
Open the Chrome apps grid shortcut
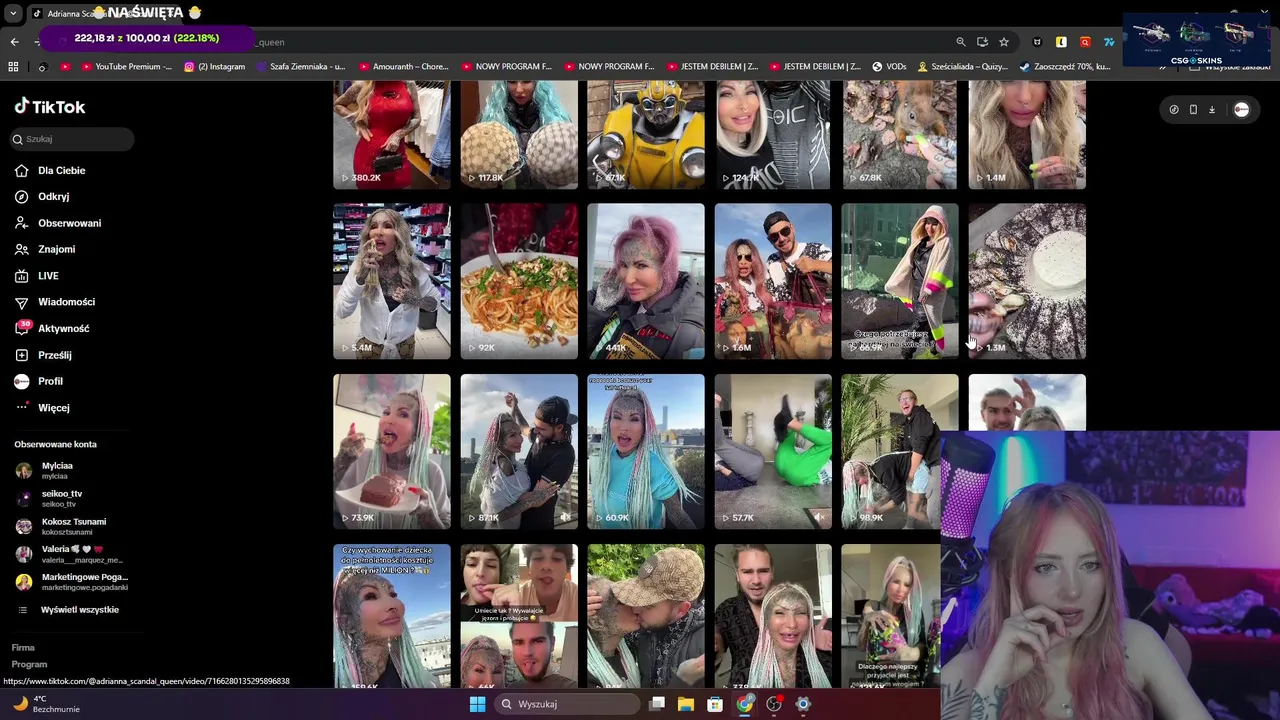tap(13, 67)
